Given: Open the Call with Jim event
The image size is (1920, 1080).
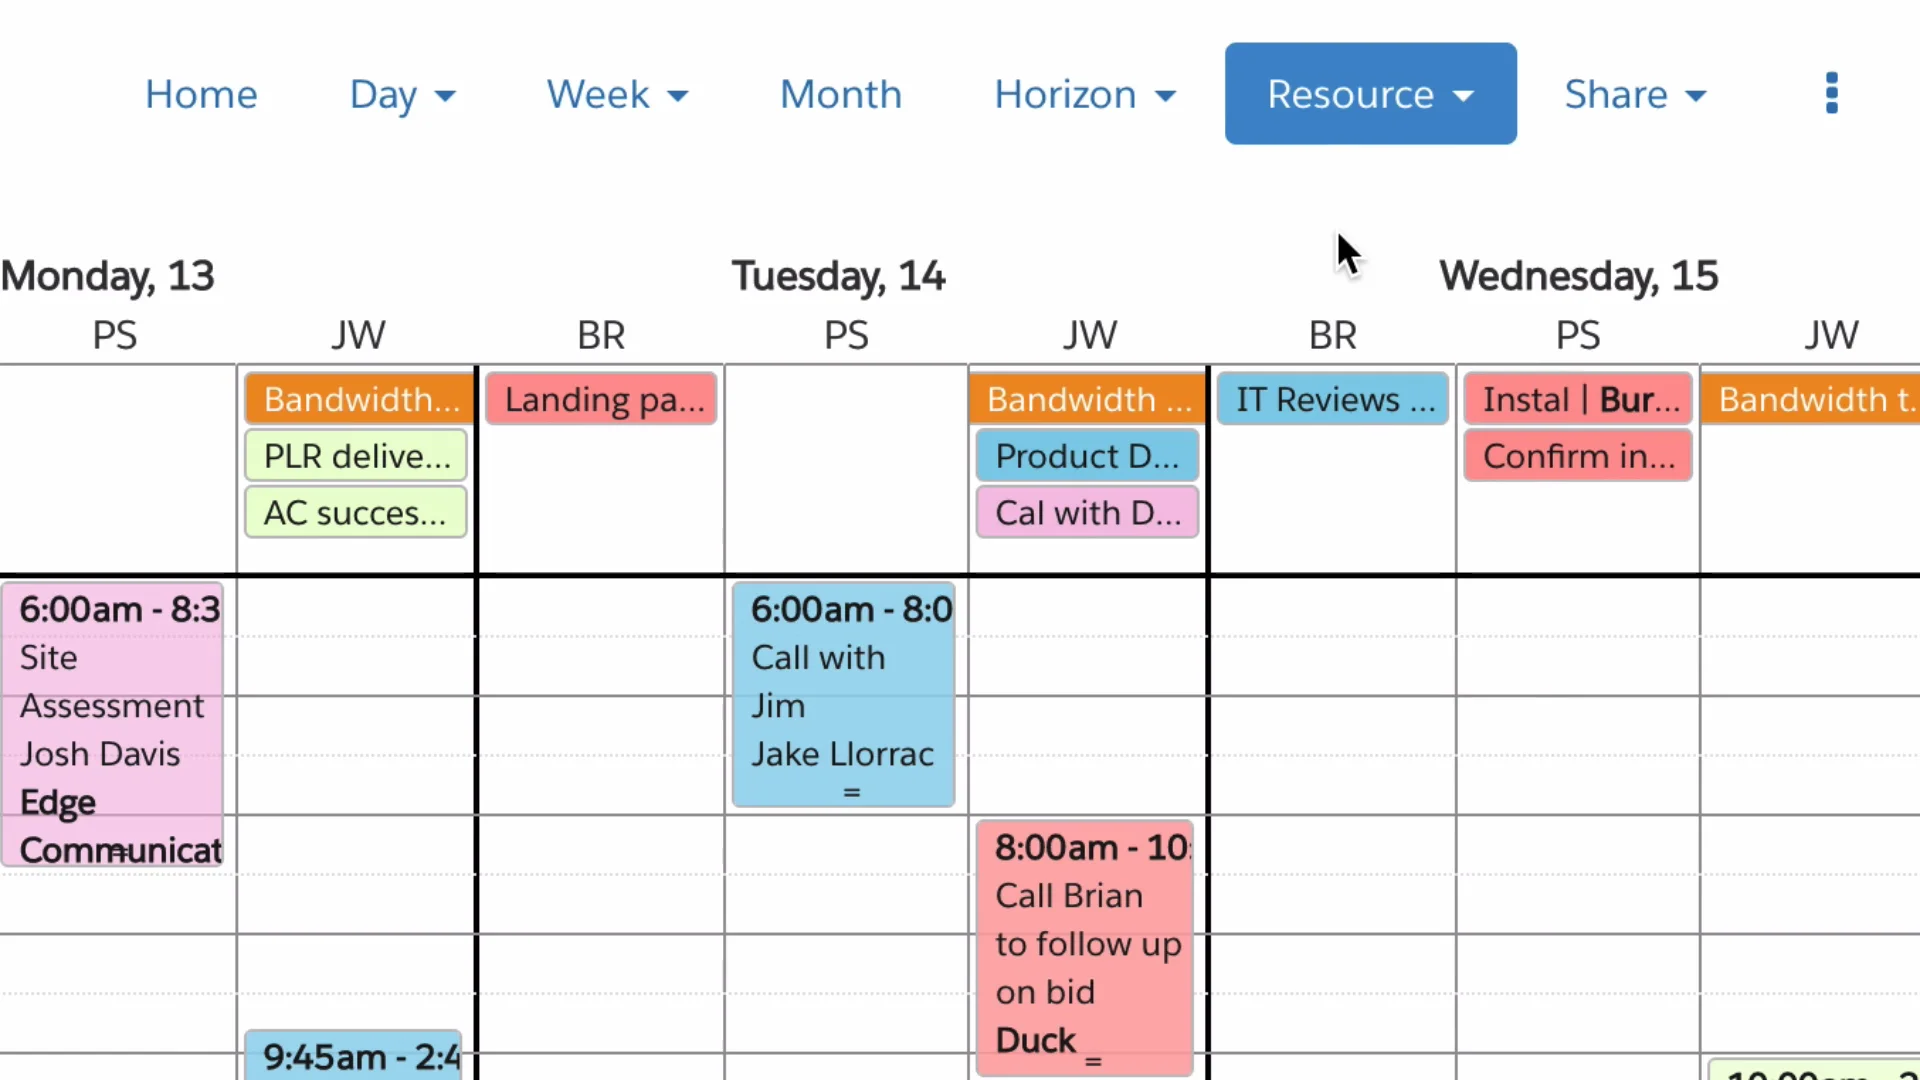Looking at the screenshot, I should point(842,690).
